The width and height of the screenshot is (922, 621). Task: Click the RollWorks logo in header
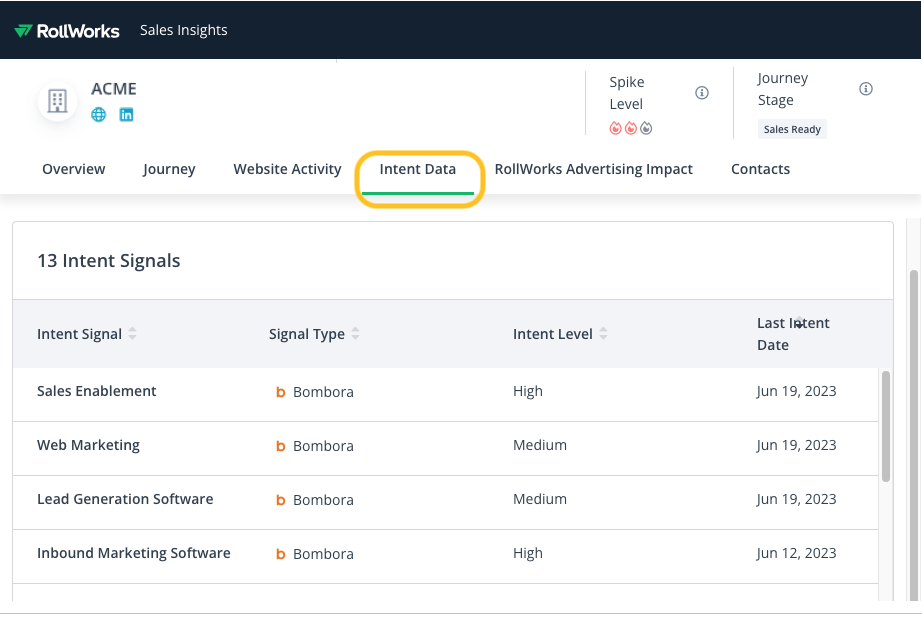67,30
